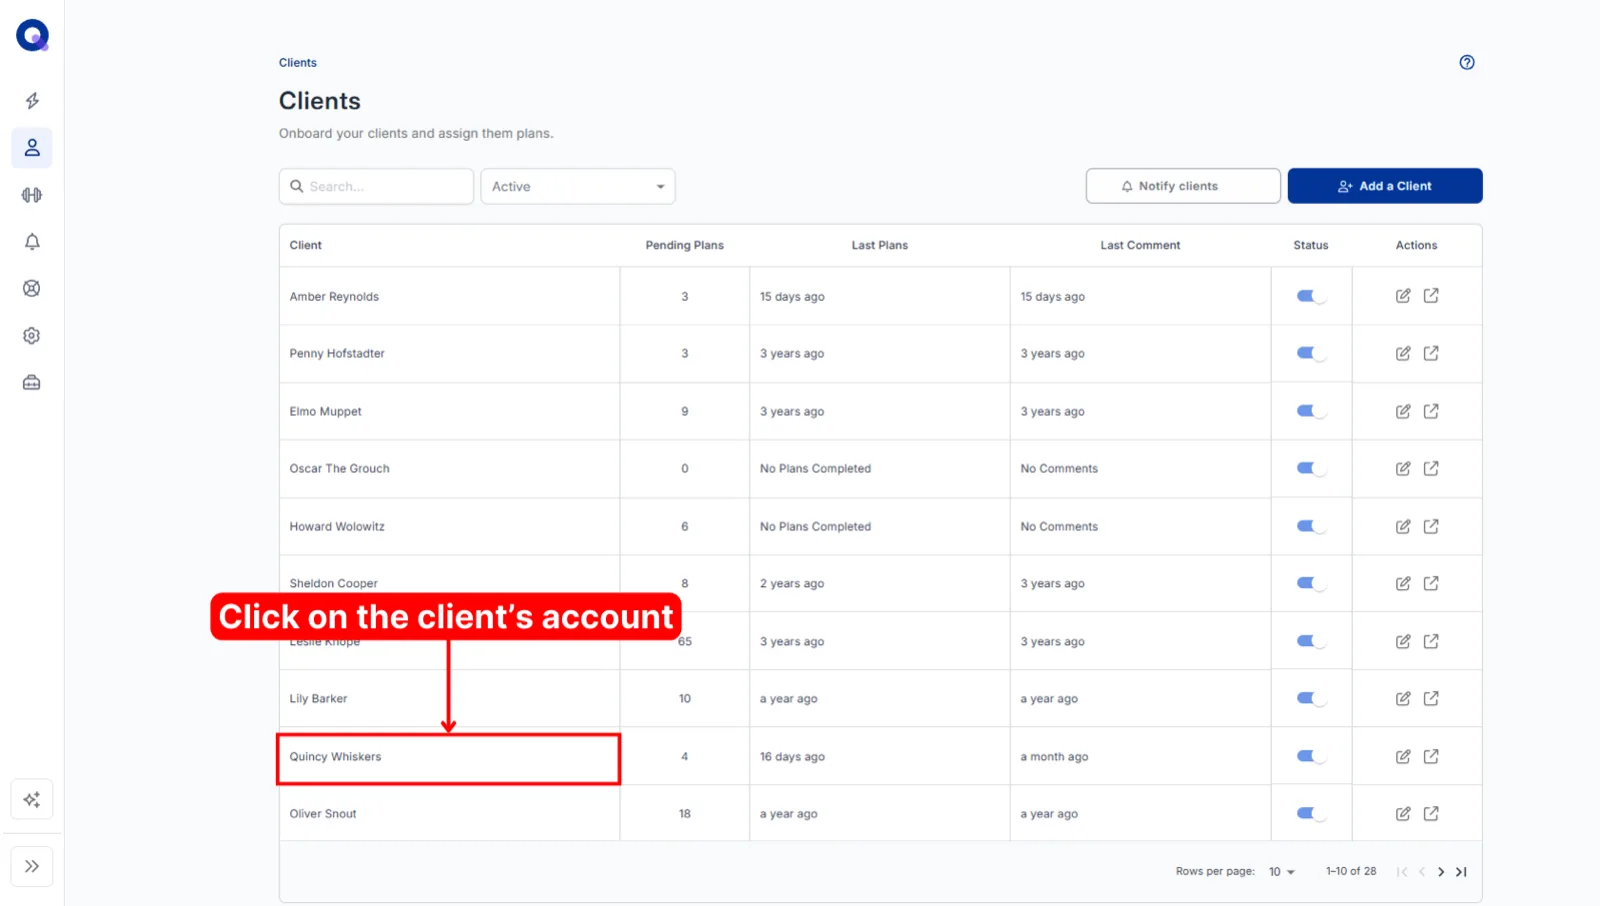The height and width of the screenshot is (906, 1600).
Task: Edit Howard Wolowitz client details
Action: (x=1403, y=526)
